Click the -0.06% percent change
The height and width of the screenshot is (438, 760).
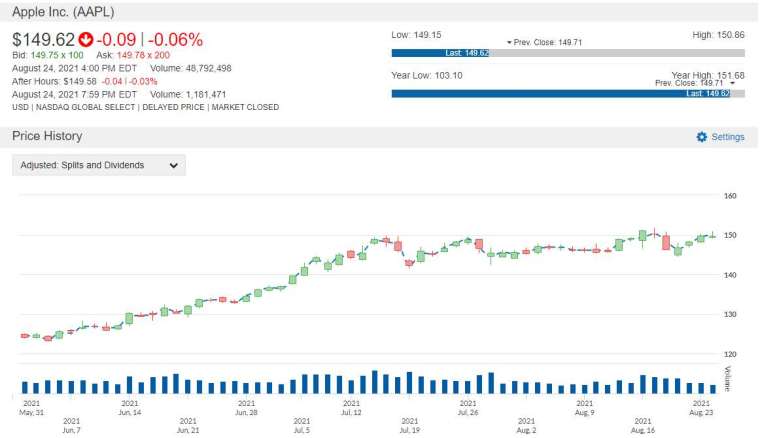[175, 40]
